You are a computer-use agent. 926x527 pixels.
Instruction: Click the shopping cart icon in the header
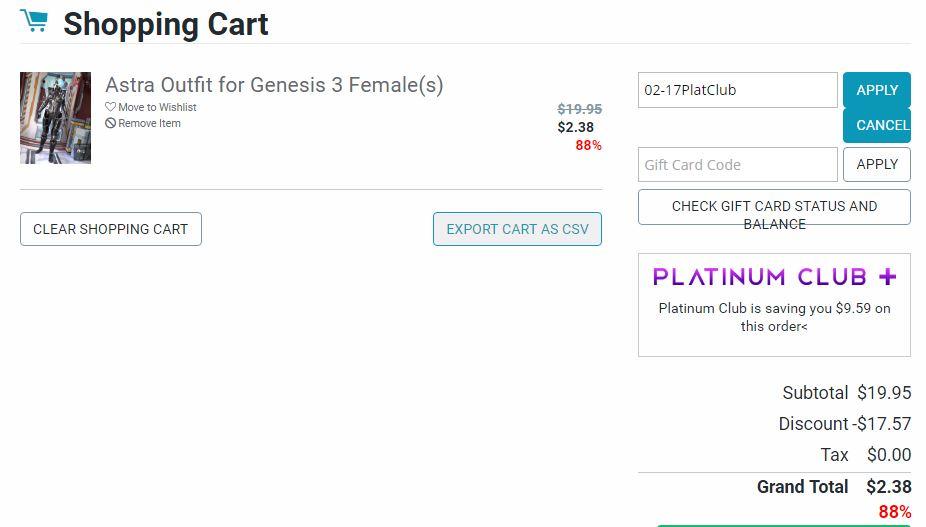[x=34, y=21]
